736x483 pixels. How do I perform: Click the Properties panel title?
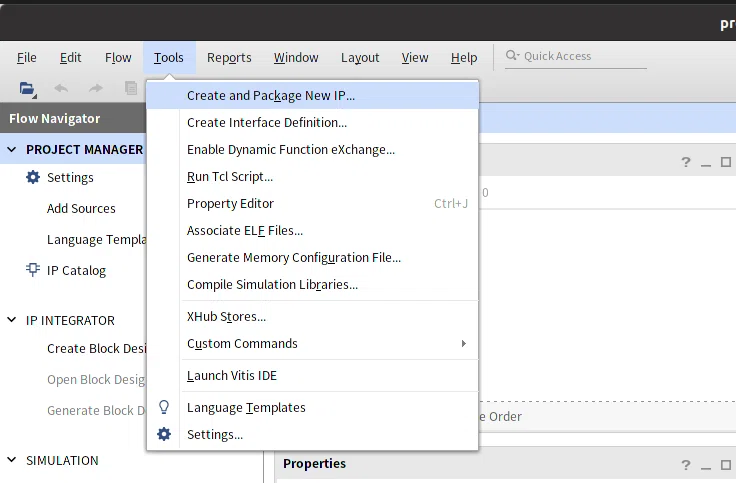[x=314, y=463]
